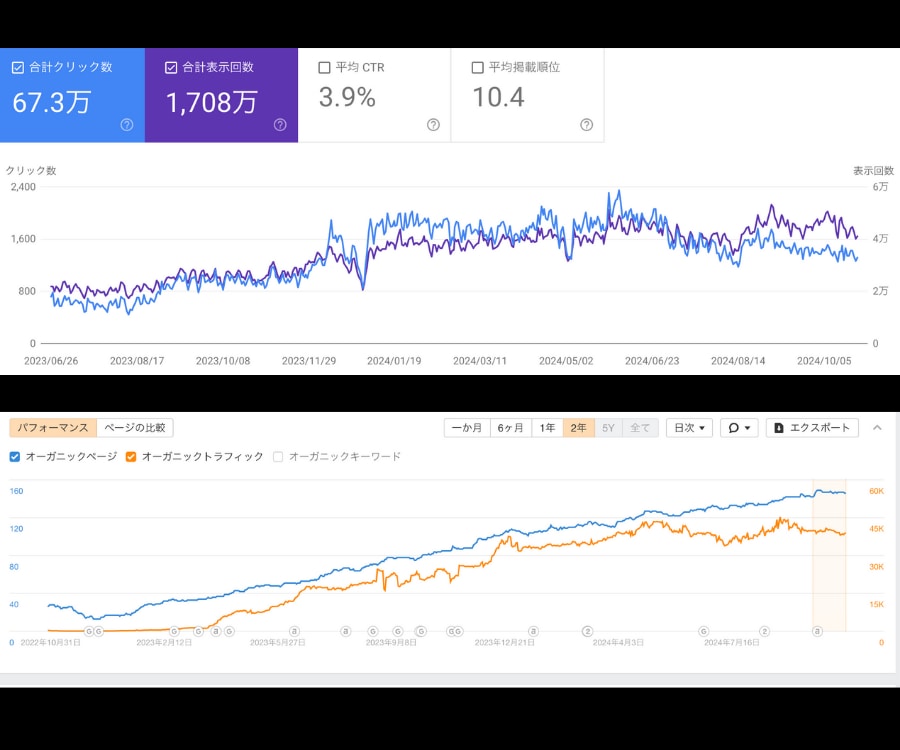Open help icon on 合計表示回数 card
This screenshot has width=900, height=750.
pyautogui.click(x=280, y=125)
